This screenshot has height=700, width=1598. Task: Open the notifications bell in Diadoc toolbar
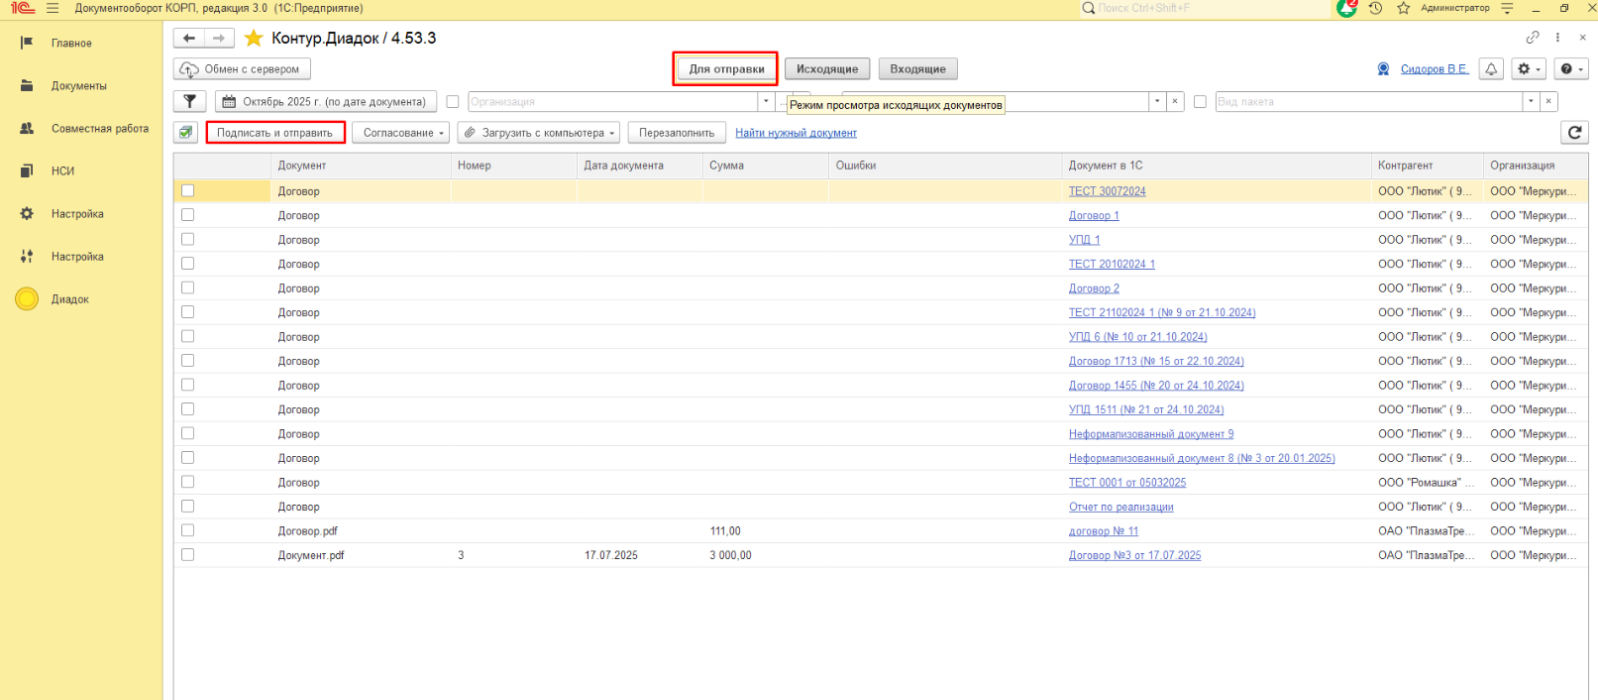tap(1491, 69)
